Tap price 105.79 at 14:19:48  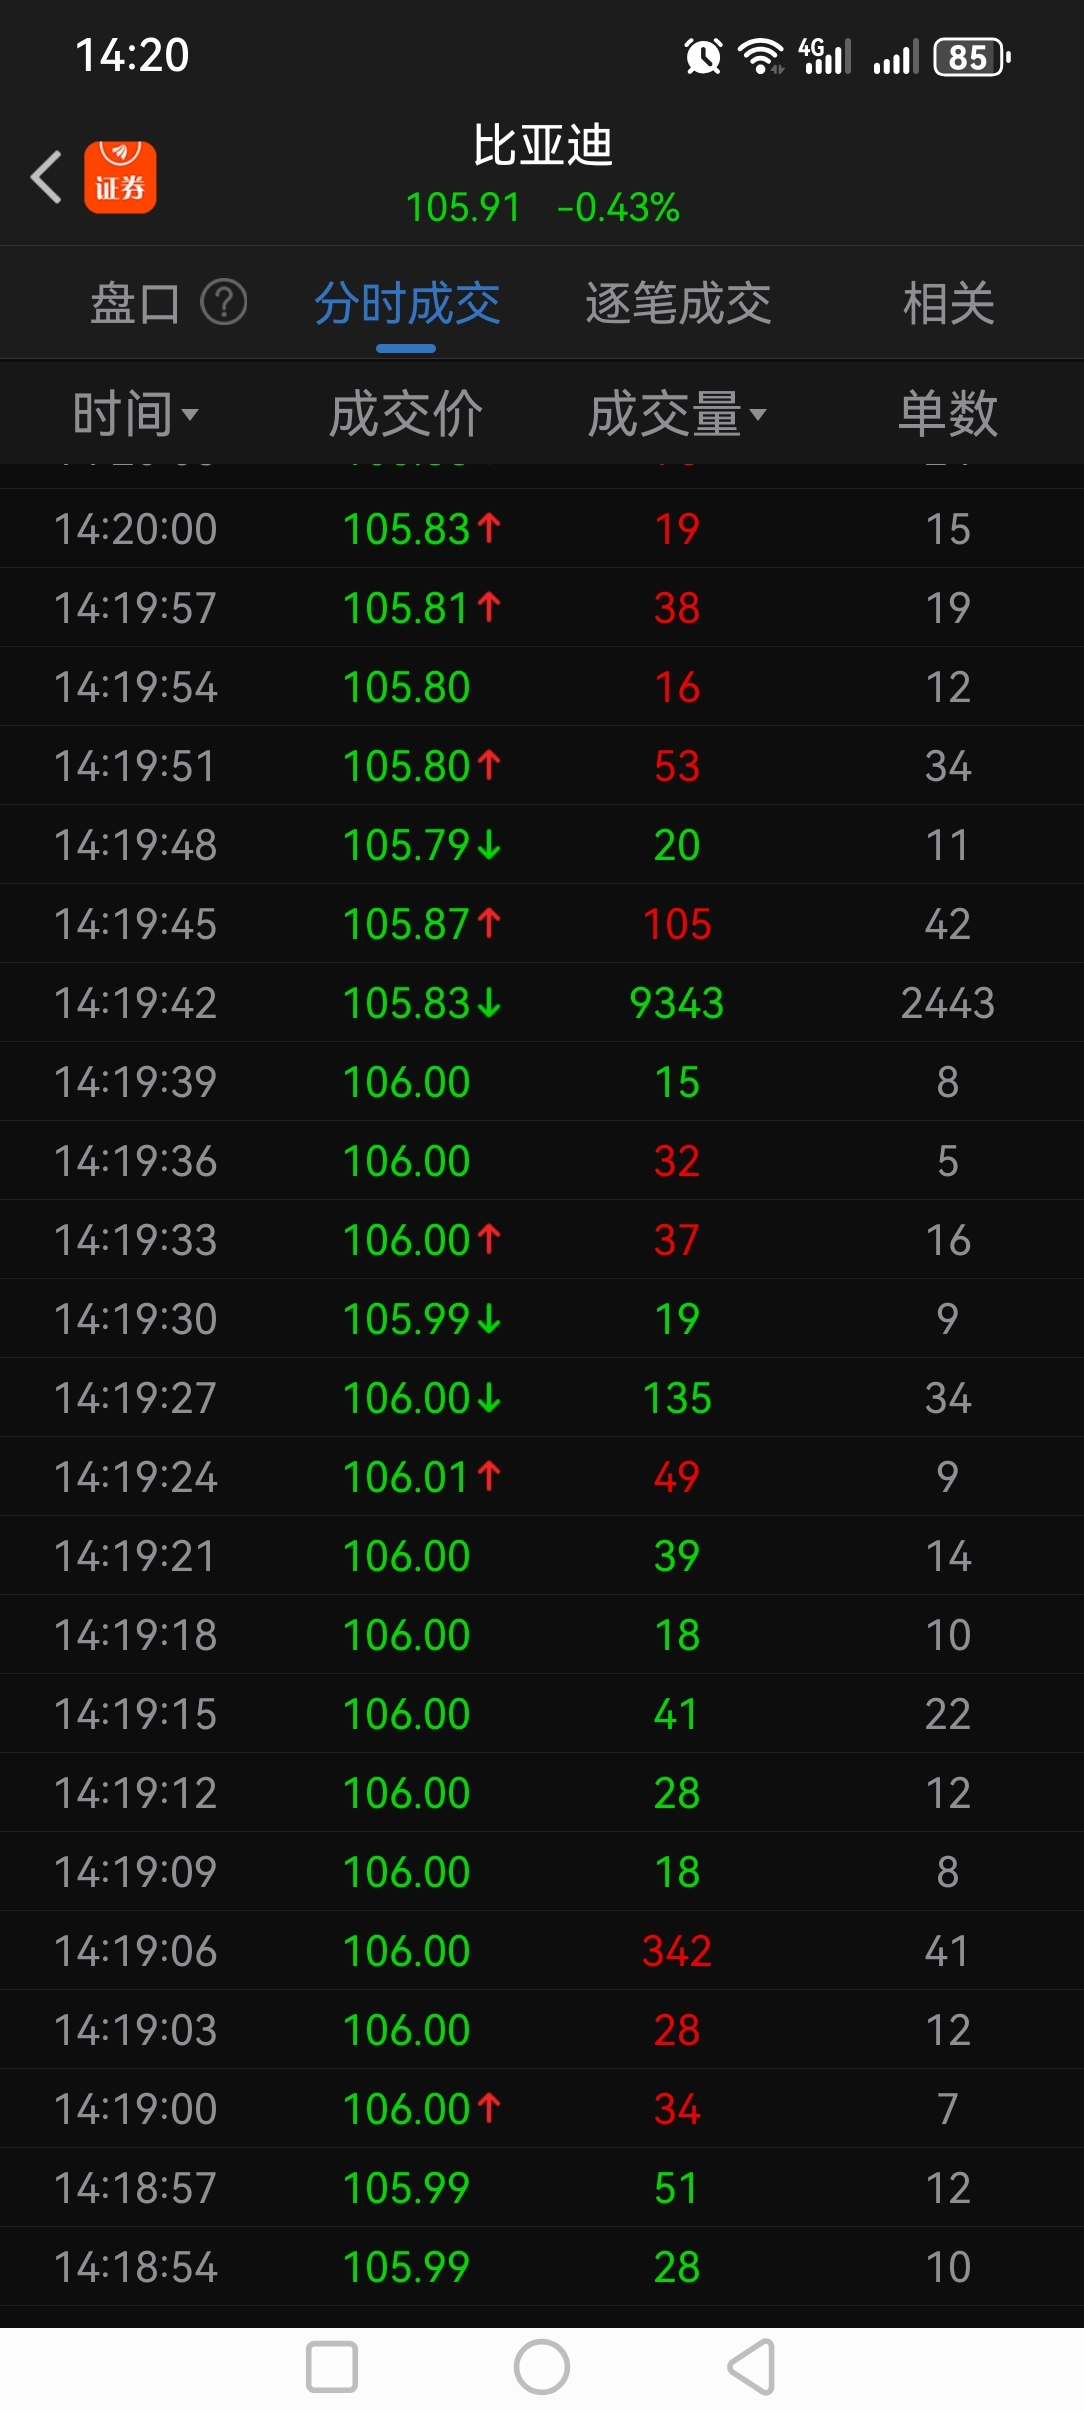point(406,845)
